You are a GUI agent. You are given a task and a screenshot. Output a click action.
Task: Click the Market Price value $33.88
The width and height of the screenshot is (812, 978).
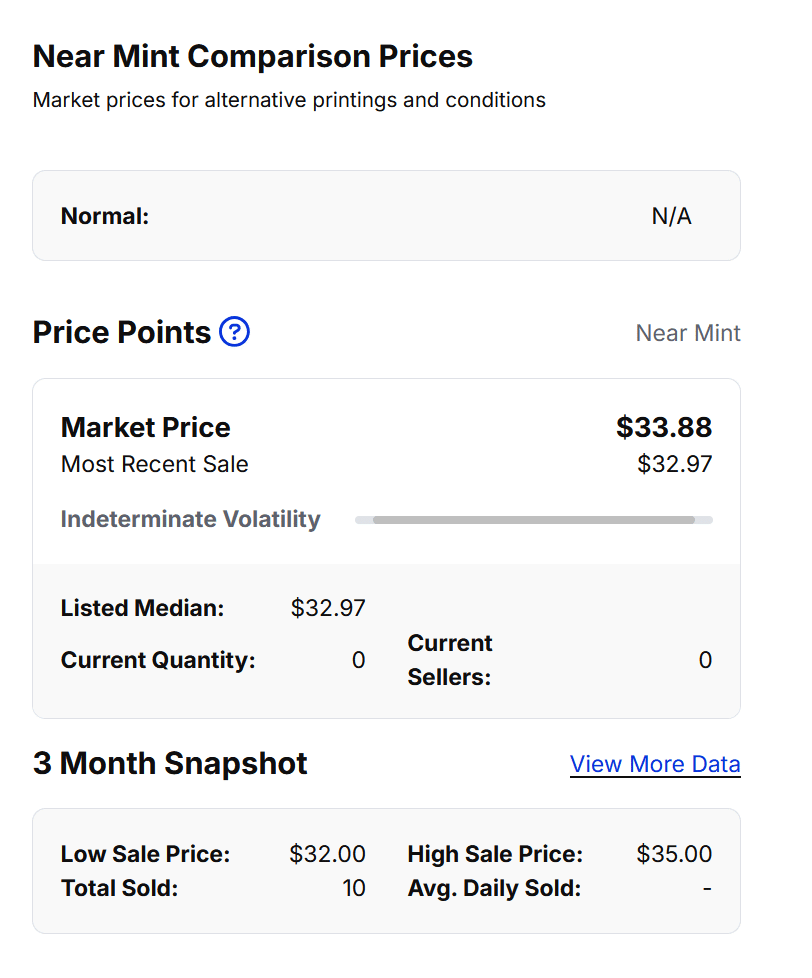663,427
